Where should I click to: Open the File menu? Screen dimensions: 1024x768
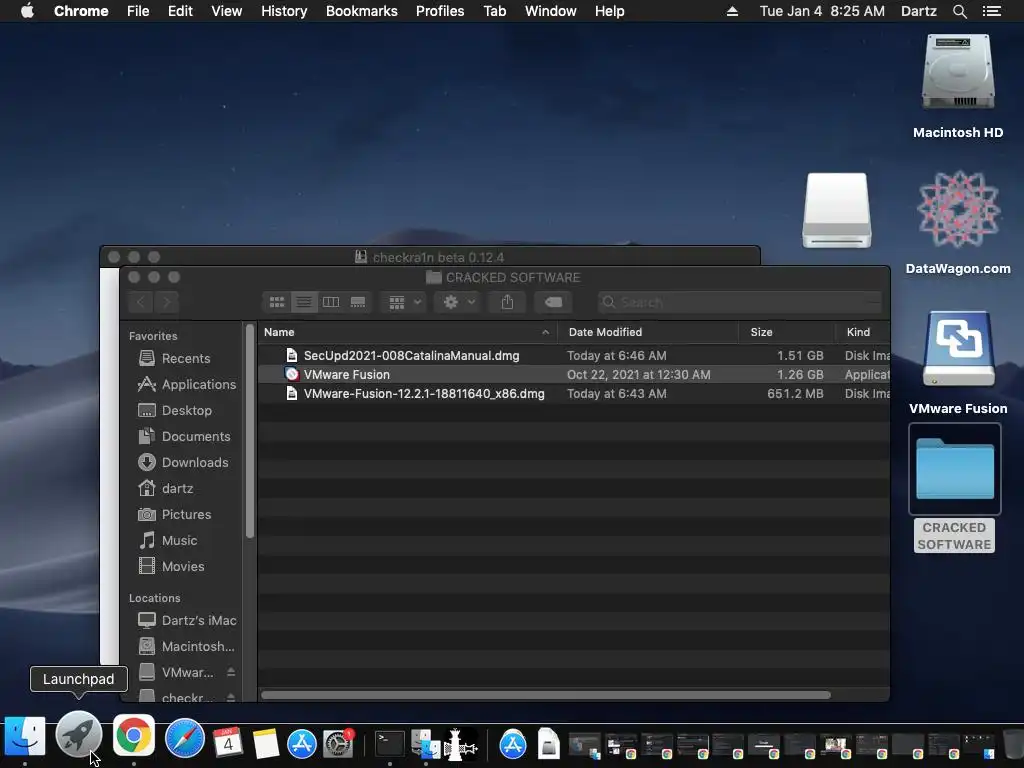tap(138, 11)
